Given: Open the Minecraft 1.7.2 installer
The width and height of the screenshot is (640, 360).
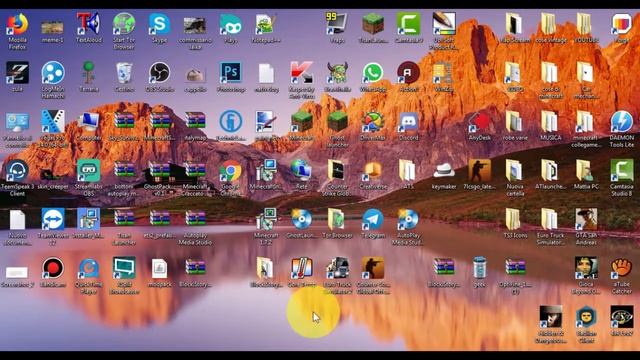Looking at the screenshot, I should coord(266,220).
